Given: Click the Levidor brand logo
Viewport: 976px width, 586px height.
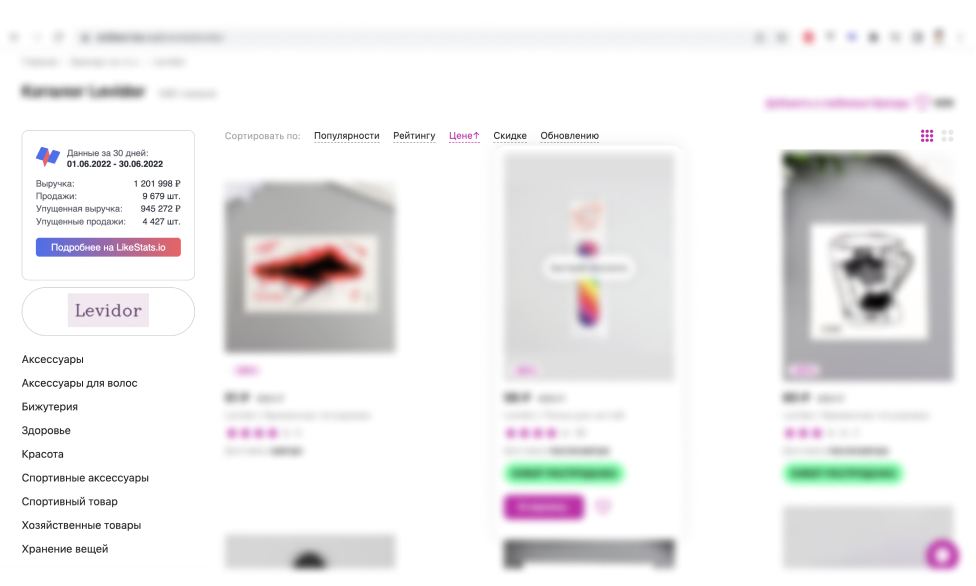Looking at the screenshot, I should (108, 310).
